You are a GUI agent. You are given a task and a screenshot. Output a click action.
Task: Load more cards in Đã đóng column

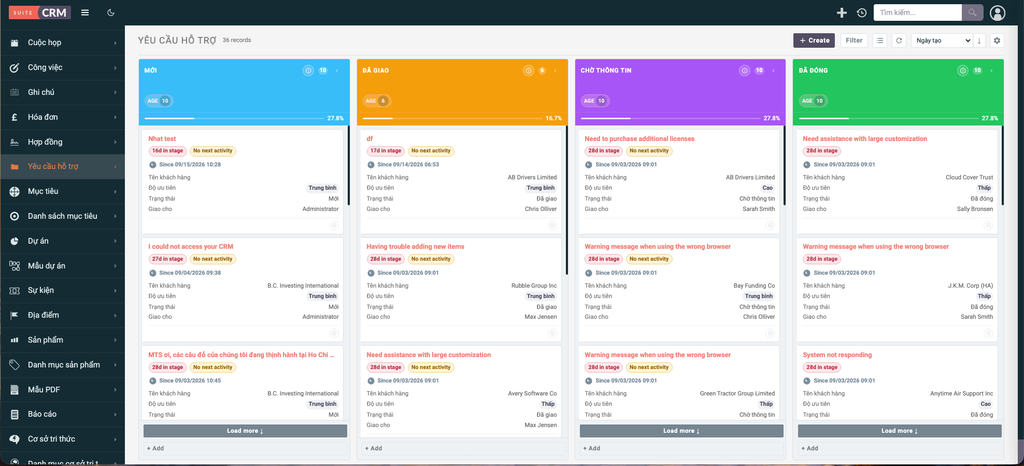point(899,431)
